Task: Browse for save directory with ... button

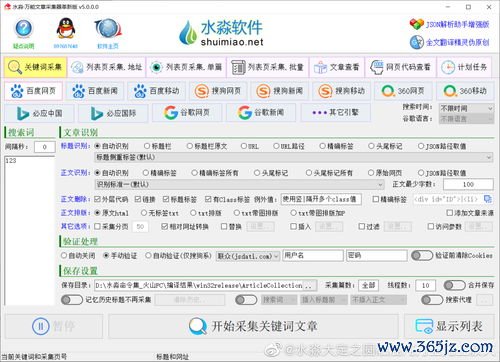Action: pos(310,285)
